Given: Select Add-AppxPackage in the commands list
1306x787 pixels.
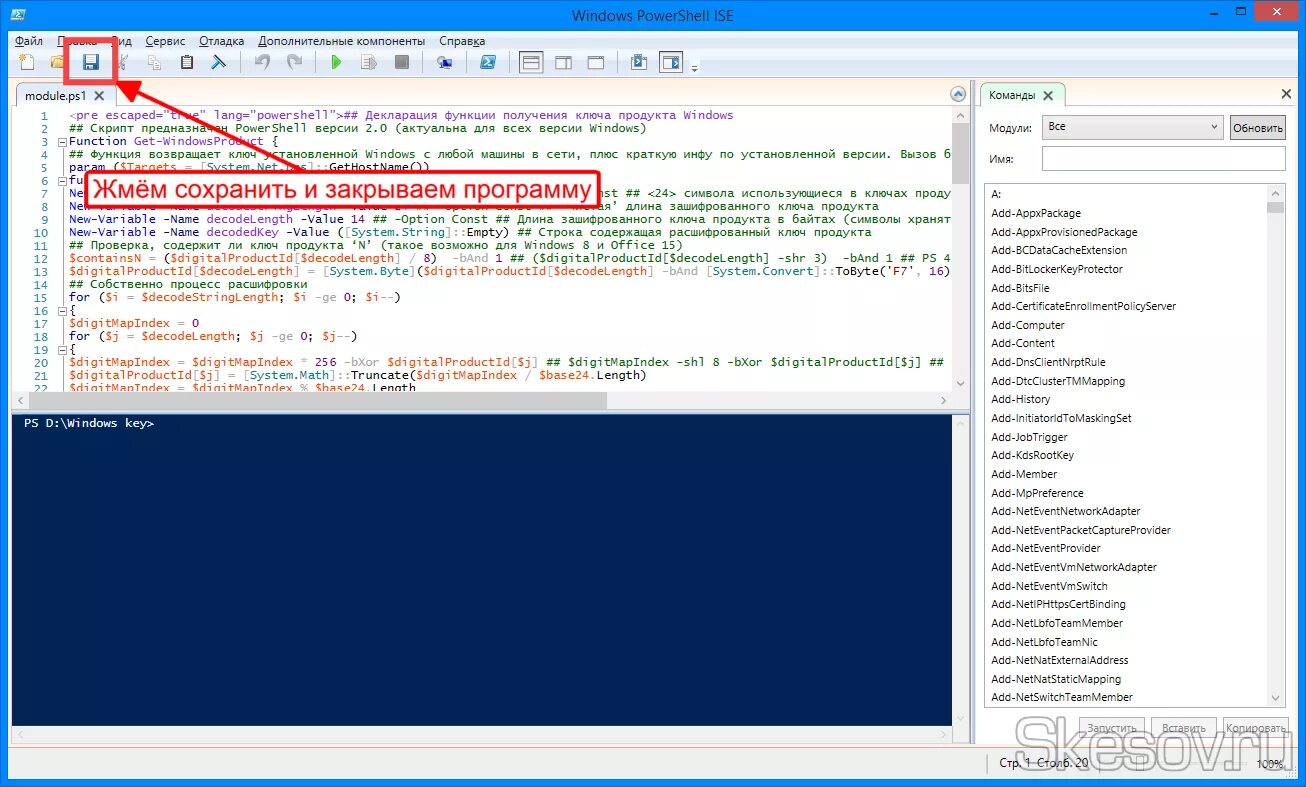Looking at the screenshot, I should (1036, 213).
